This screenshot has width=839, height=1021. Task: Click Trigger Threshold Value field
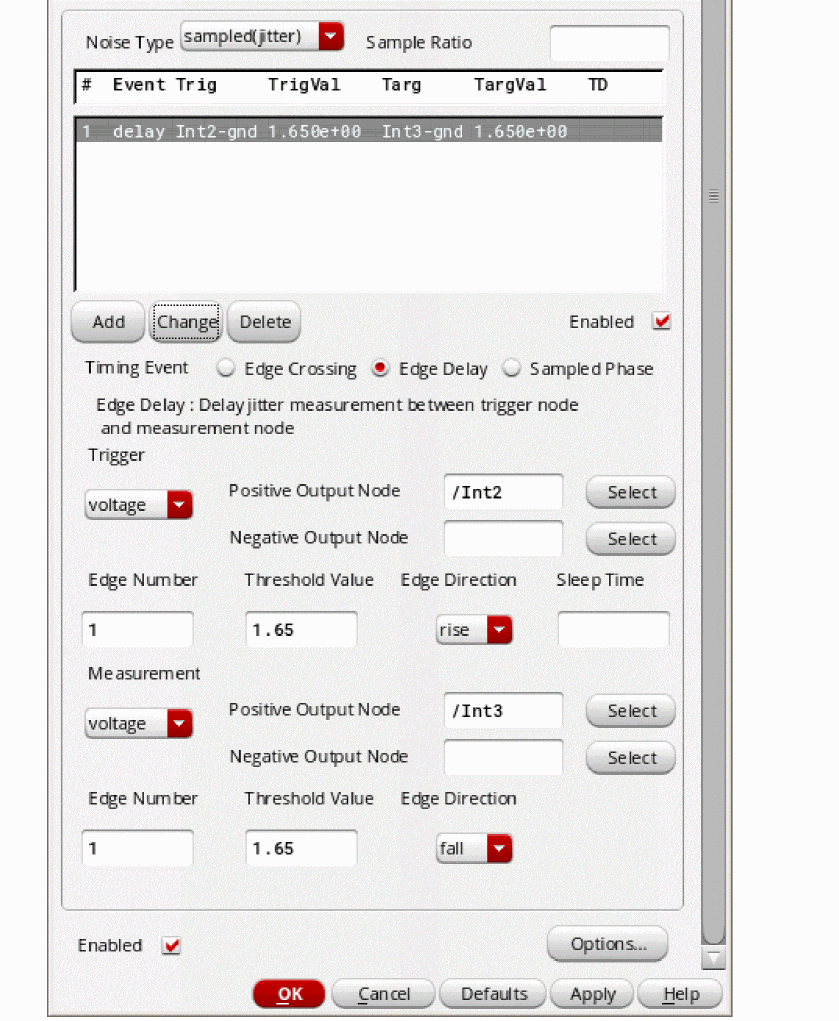click(x=301, y=629)
